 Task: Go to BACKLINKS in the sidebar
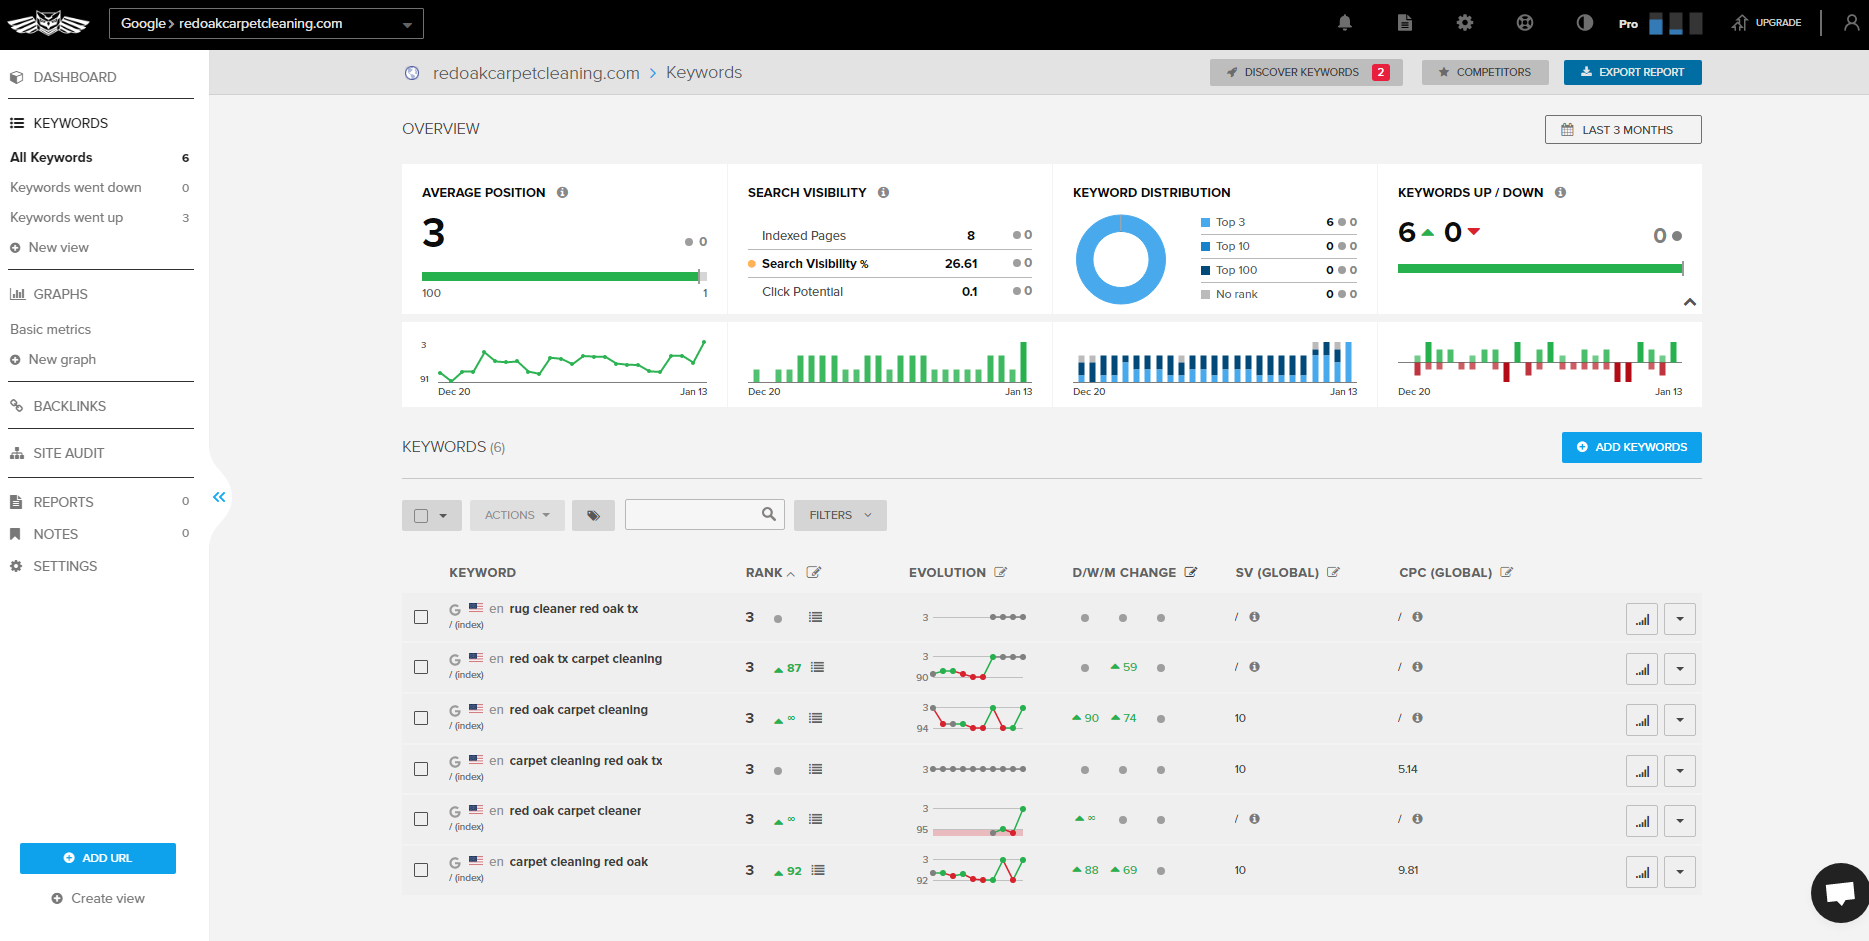[x=69, y=406]
